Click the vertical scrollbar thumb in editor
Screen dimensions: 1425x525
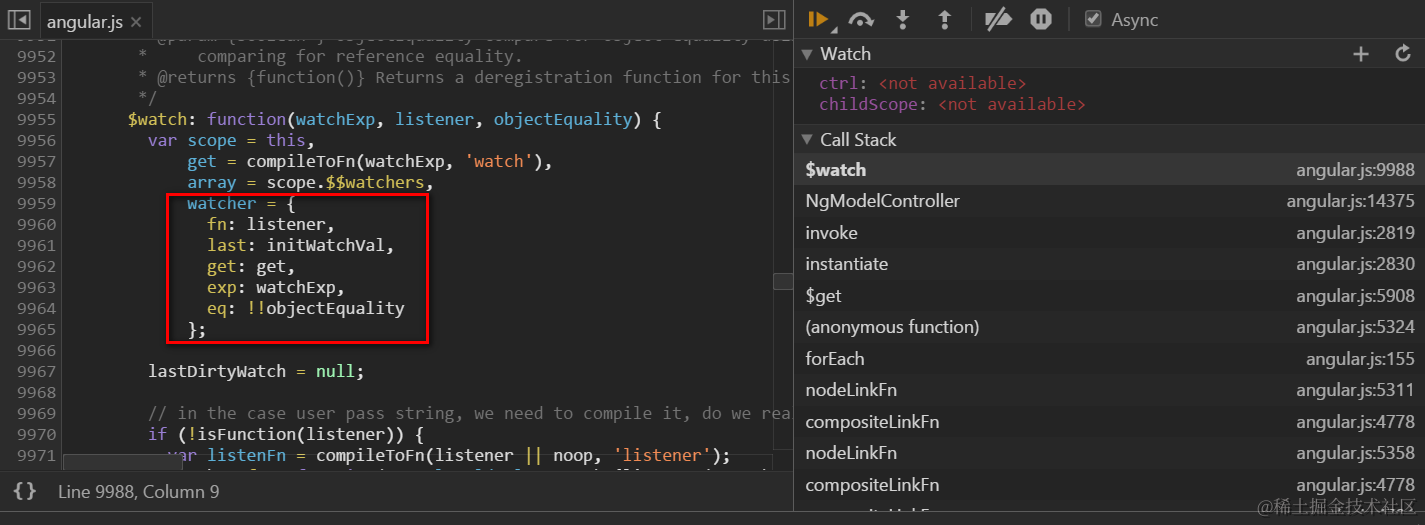(783, 282)
